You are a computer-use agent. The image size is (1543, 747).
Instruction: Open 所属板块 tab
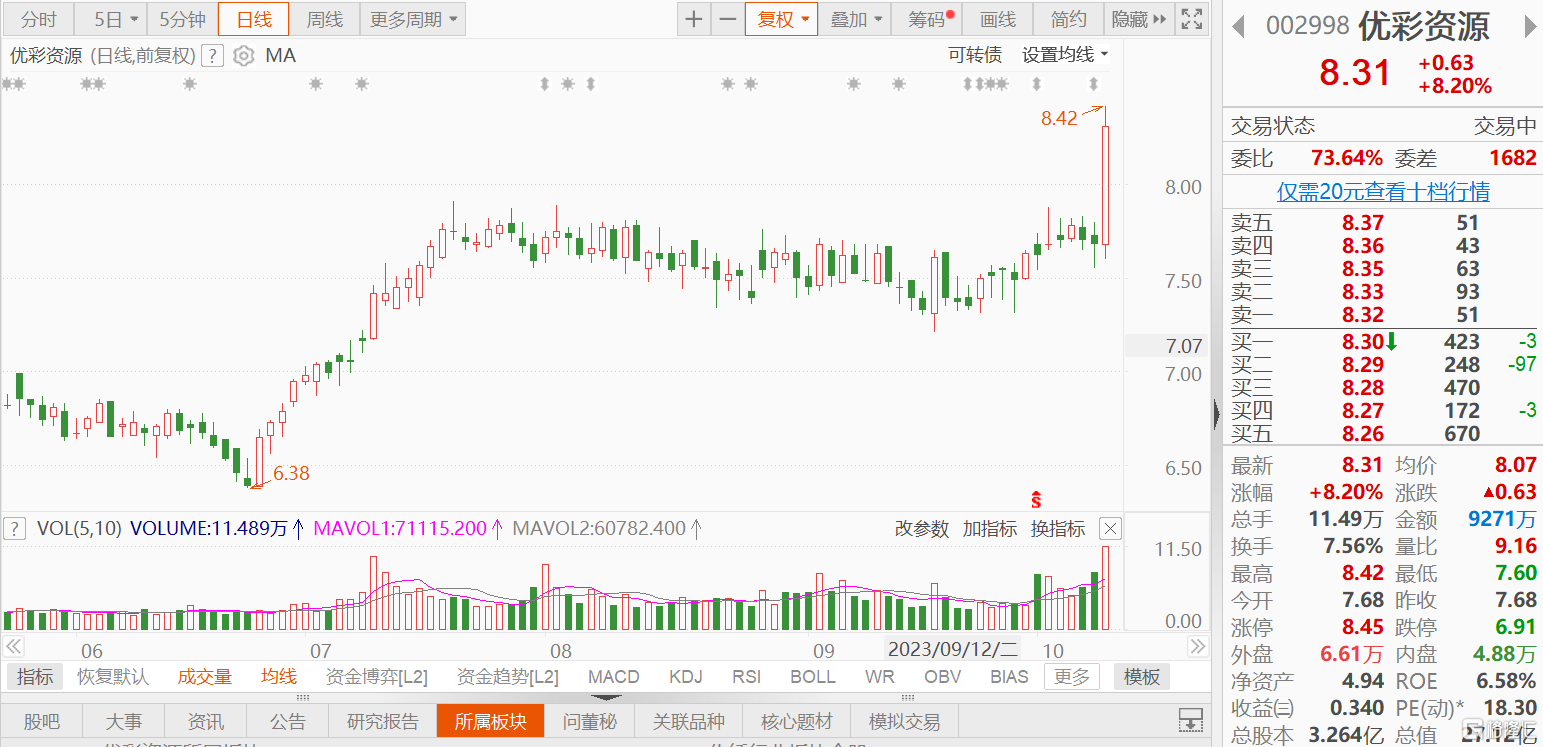490,721
